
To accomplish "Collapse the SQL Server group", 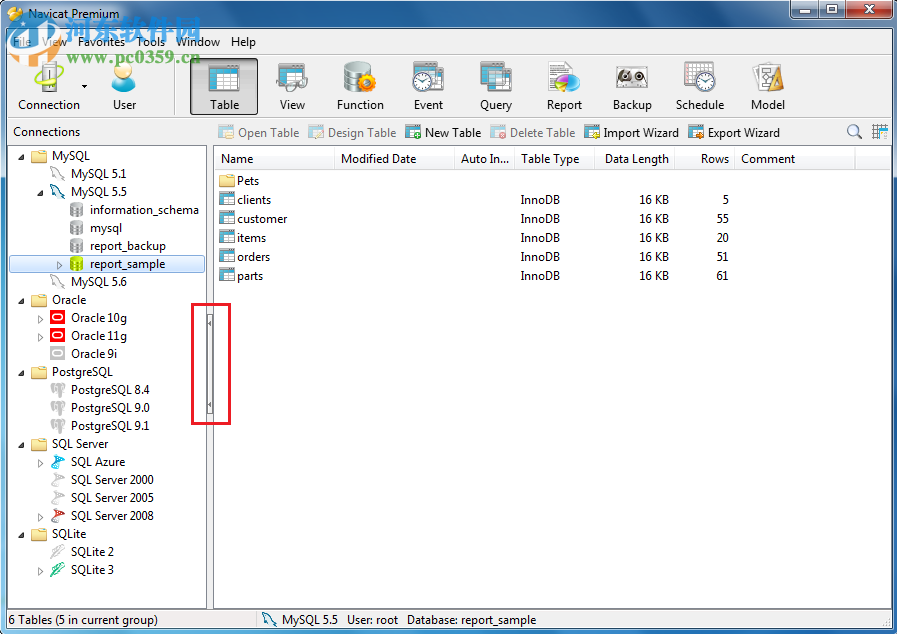I will click(x=21, y=445).
